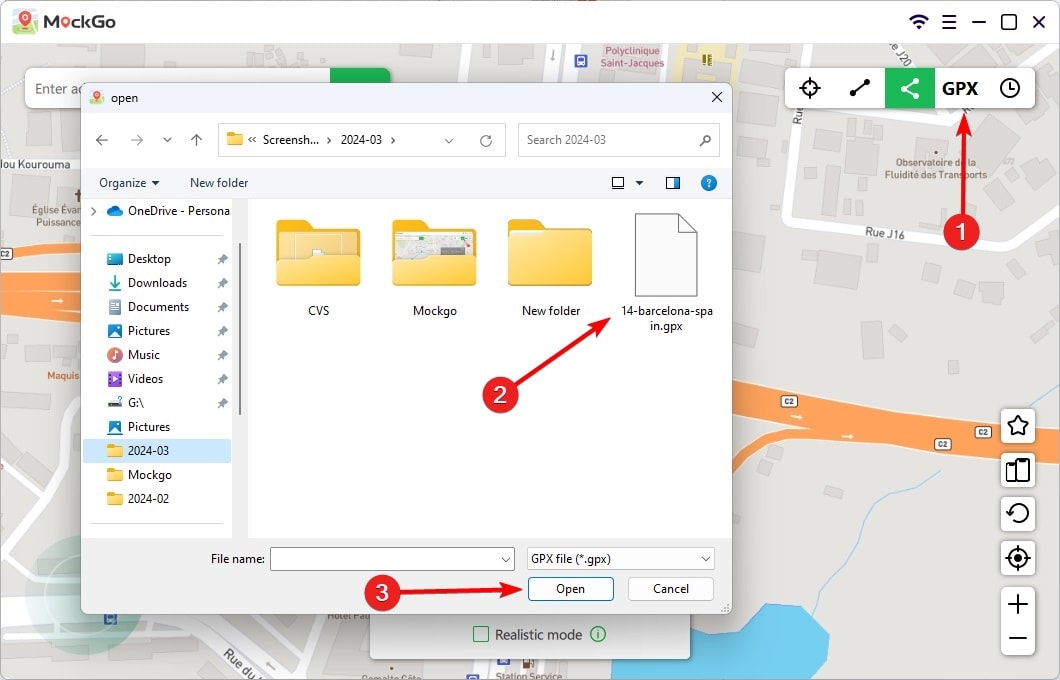This screenshot has height=680, width=1060.
Task: Toggle the dialog view layout switcher
Action: (x=623, y=182)
